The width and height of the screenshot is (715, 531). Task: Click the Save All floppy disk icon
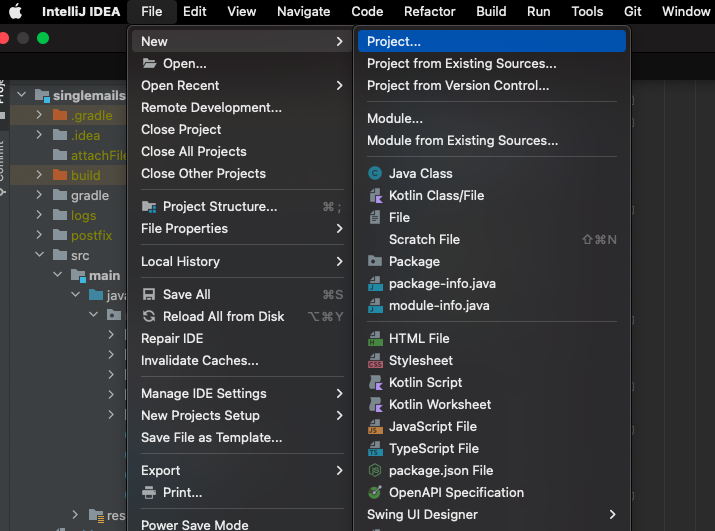pyautogui.click(x=149, y=295)
